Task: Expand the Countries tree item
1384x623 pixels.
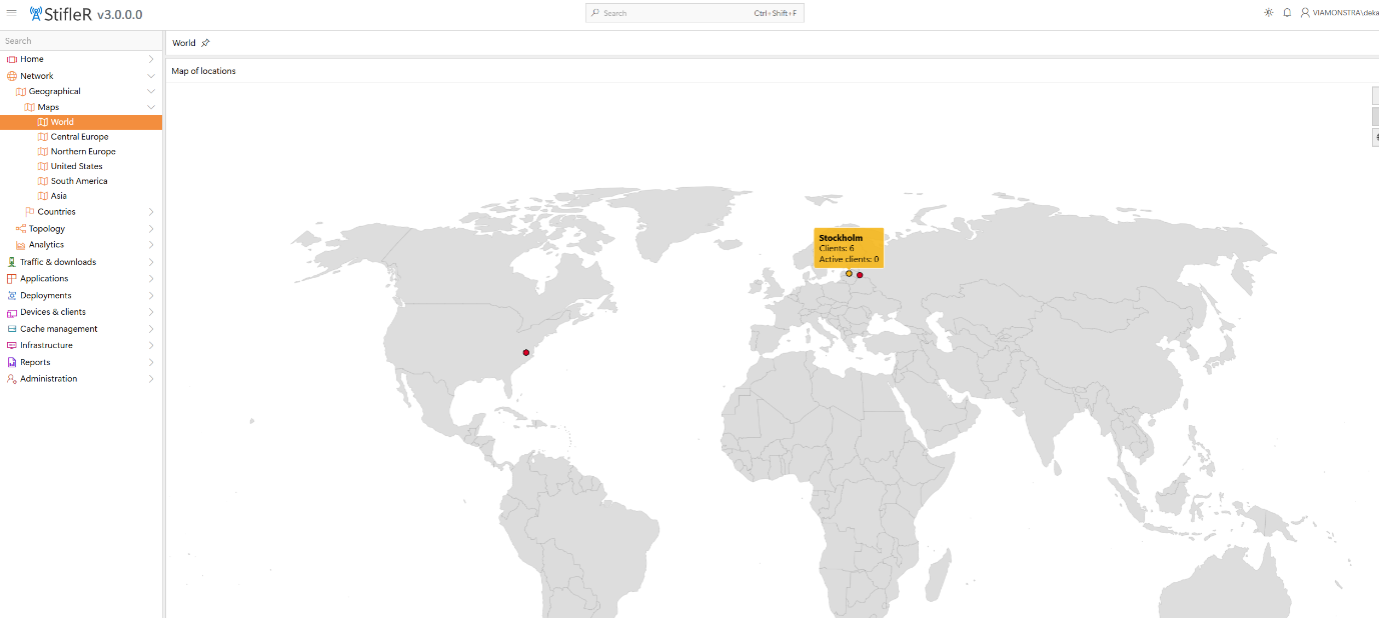Action: click(x=151, y=212)
